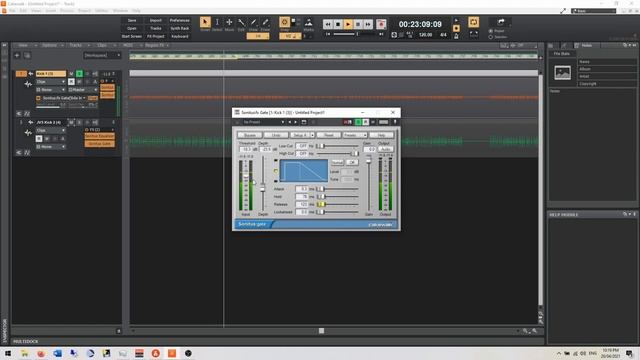
Task: Open the Edit menu
Action: tap(23, 11)
